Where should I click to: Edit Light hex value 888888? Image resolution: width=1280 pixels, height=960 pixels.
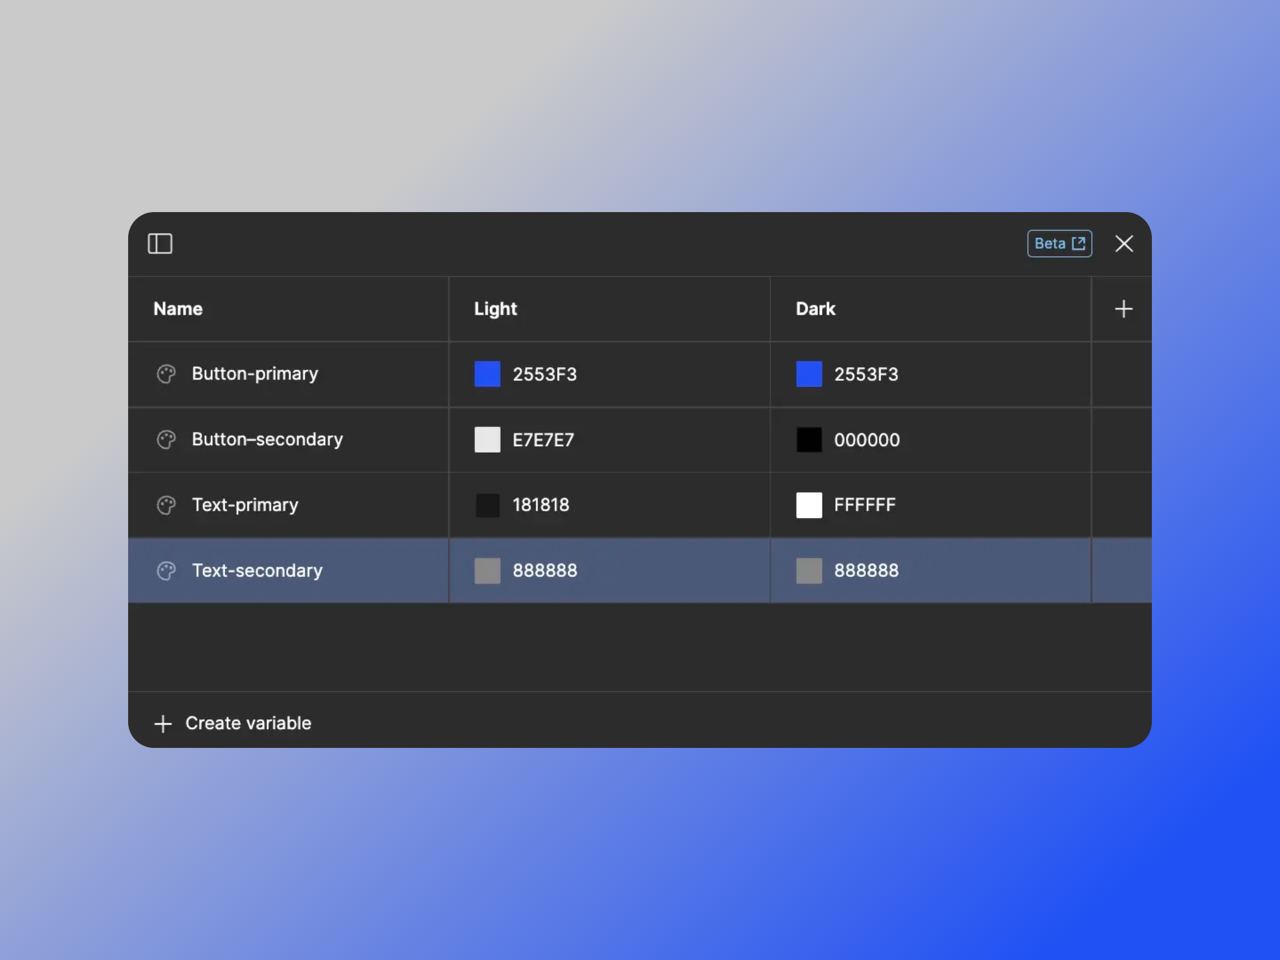click(545, 571)
